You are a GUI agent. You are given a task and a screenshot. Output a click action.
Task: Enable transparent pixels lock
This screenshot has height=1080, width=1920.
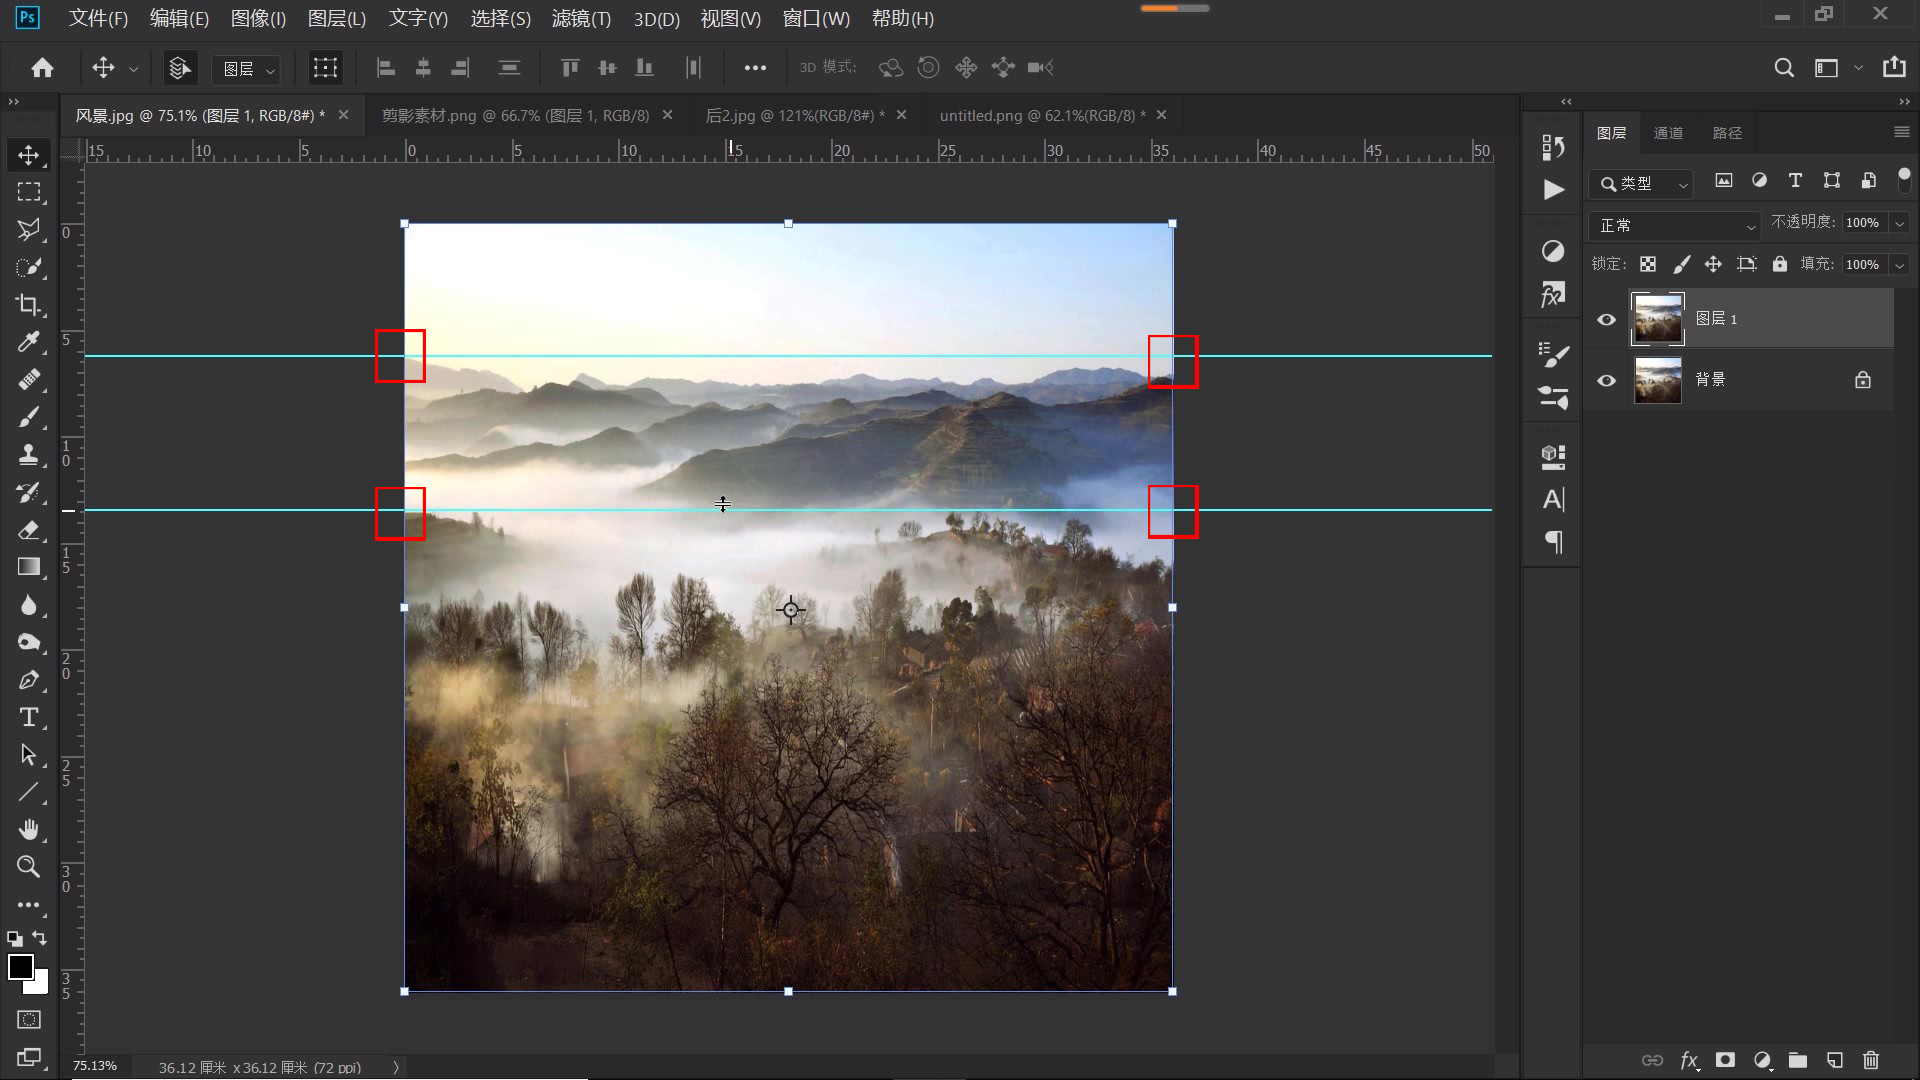[x=1648, y=263]
